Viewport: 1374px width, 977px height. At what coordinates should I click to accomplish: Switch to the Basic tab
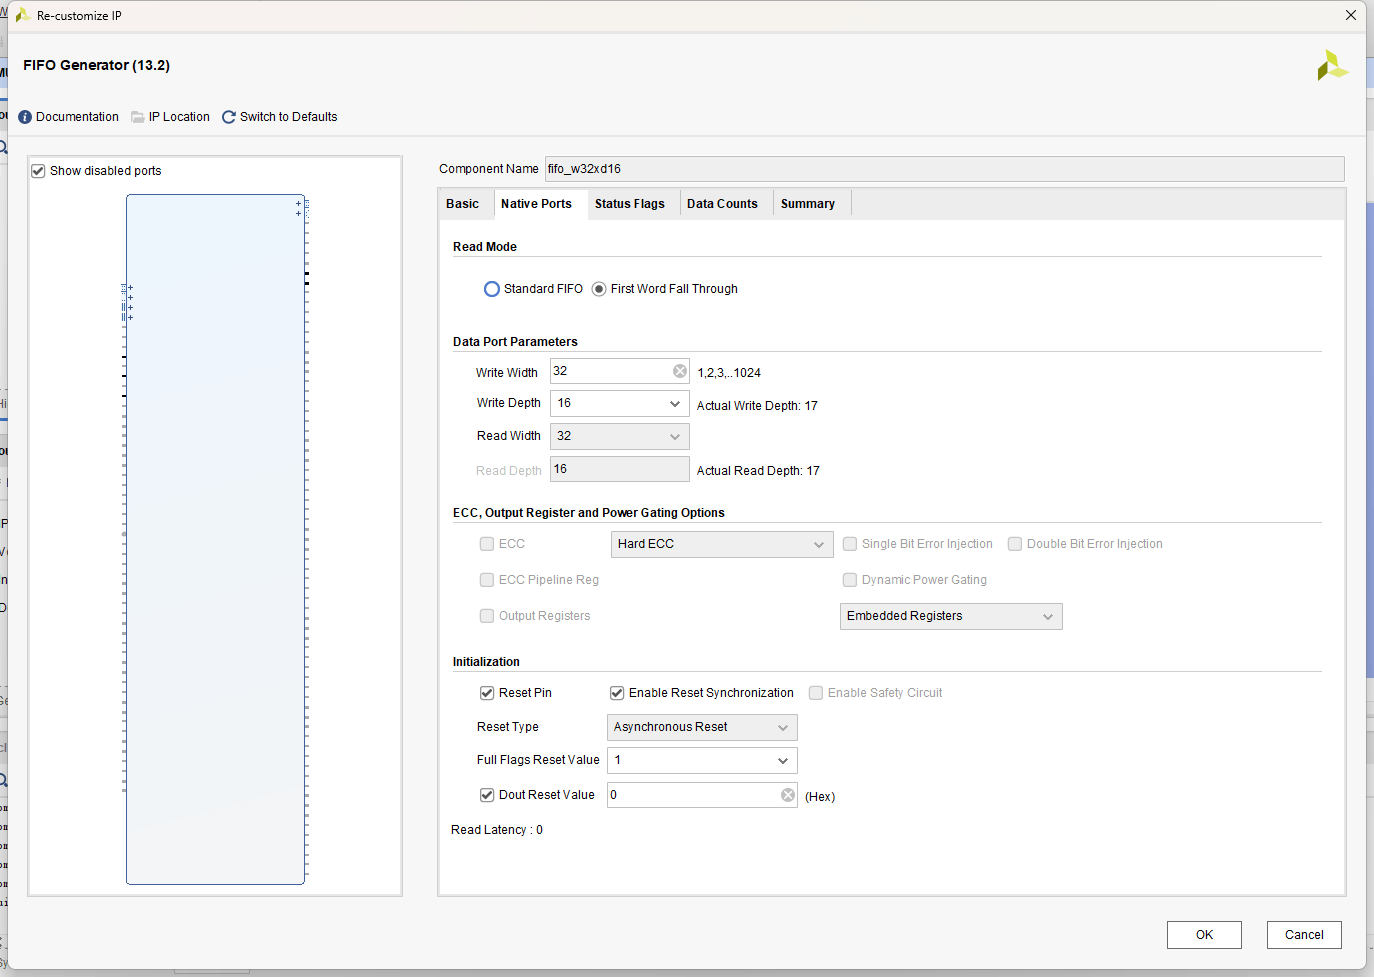pos(462,204)
